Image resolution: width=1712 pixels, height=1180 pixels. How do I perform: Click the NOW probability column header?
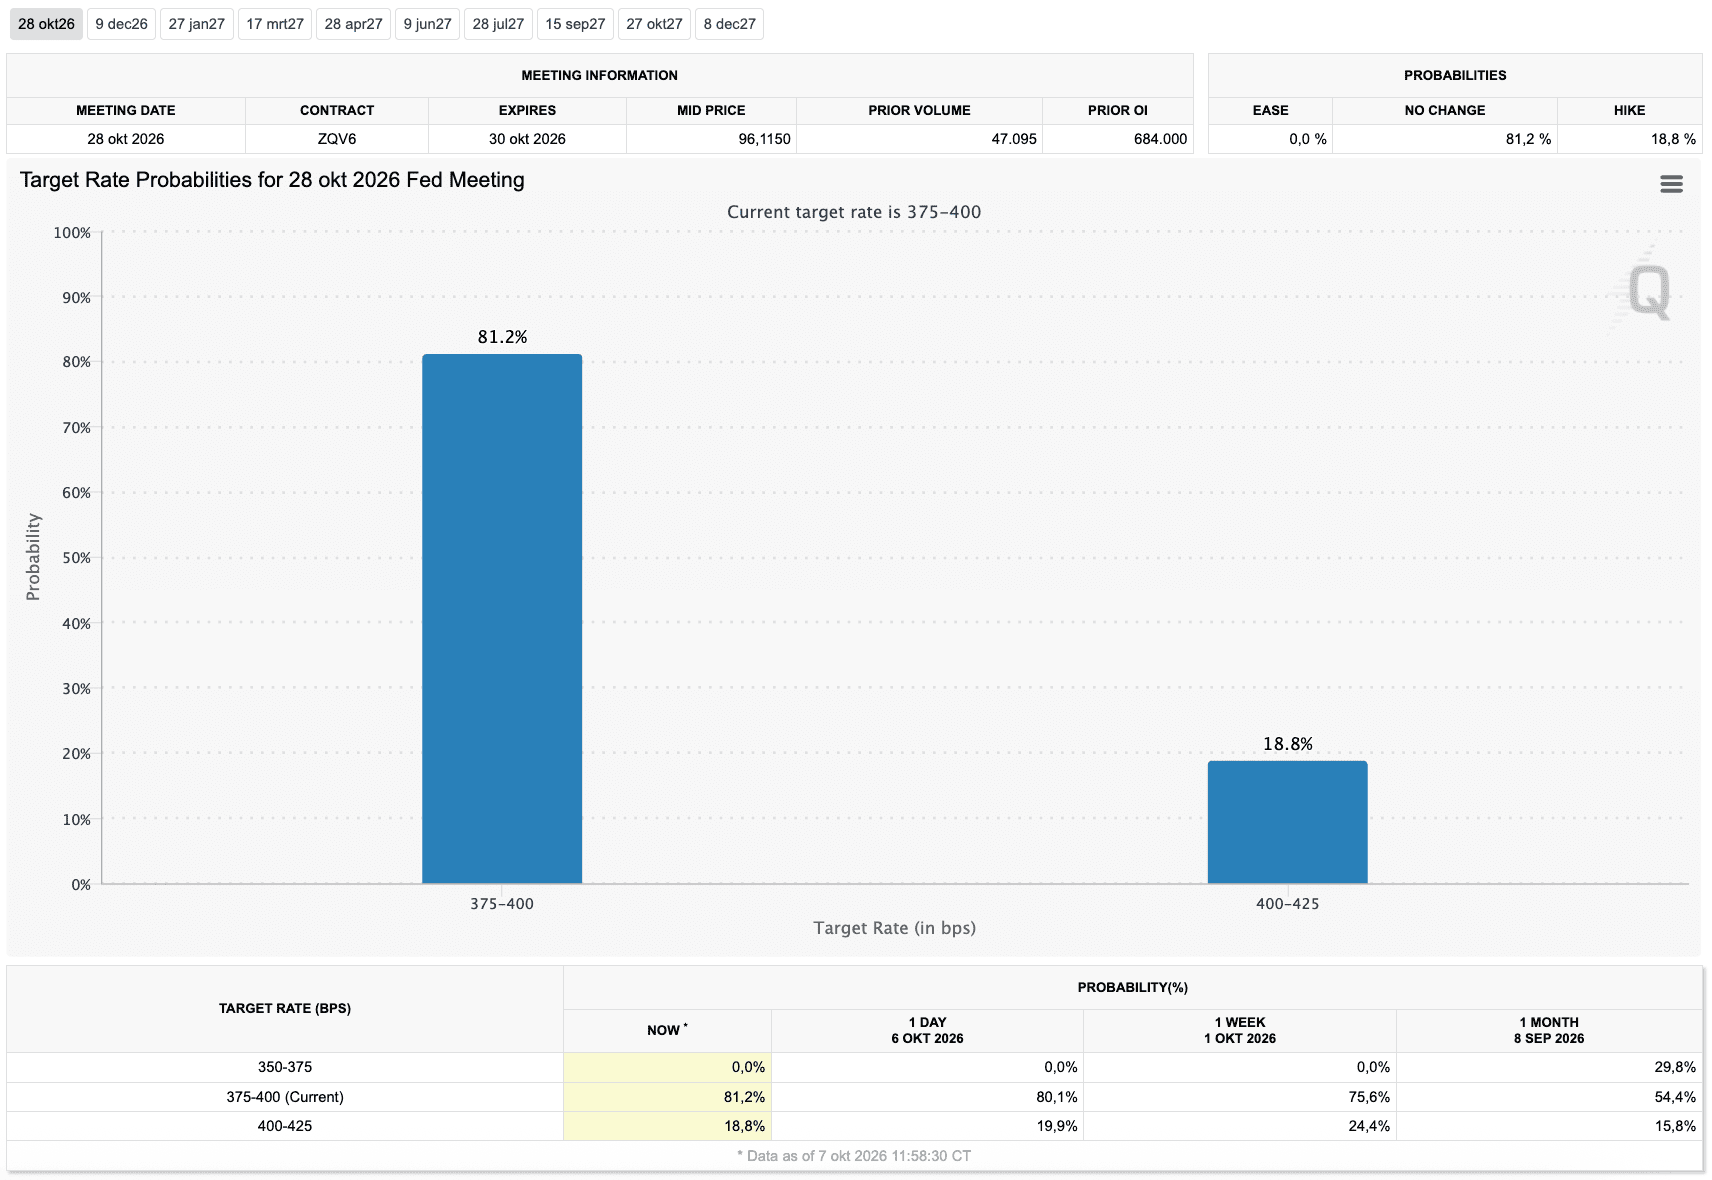667,1030
